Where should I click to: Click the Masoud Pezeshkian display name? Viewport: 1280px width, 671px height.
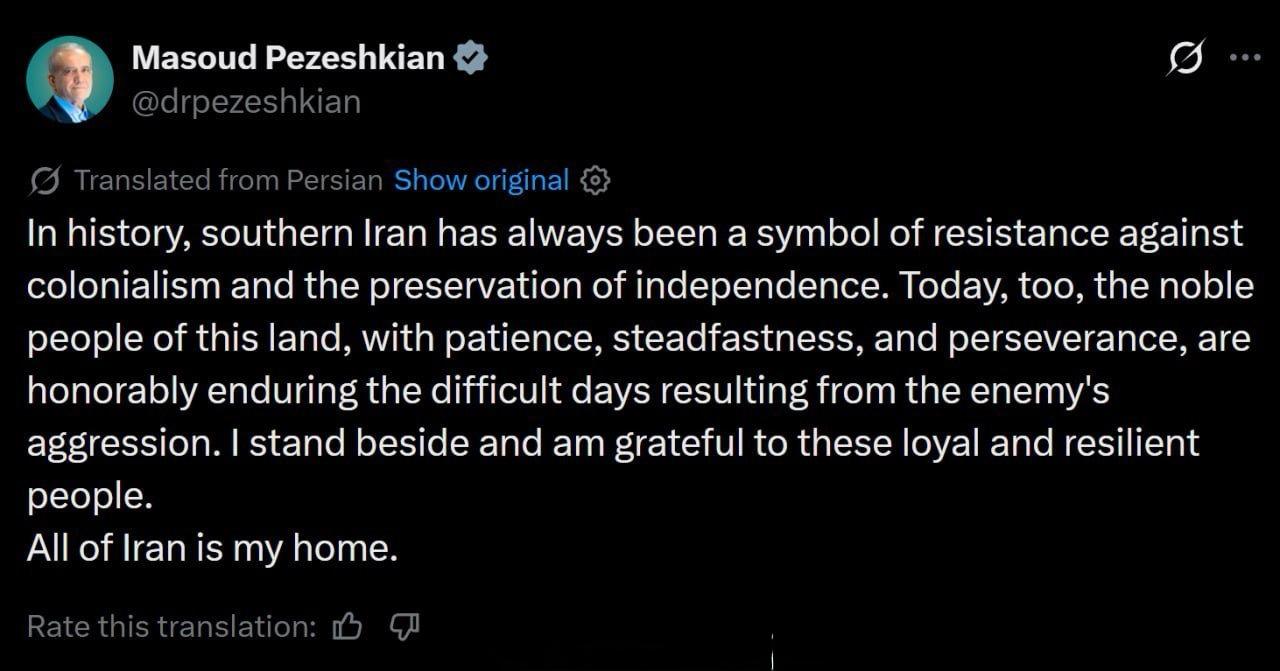[x=288, y=59]
